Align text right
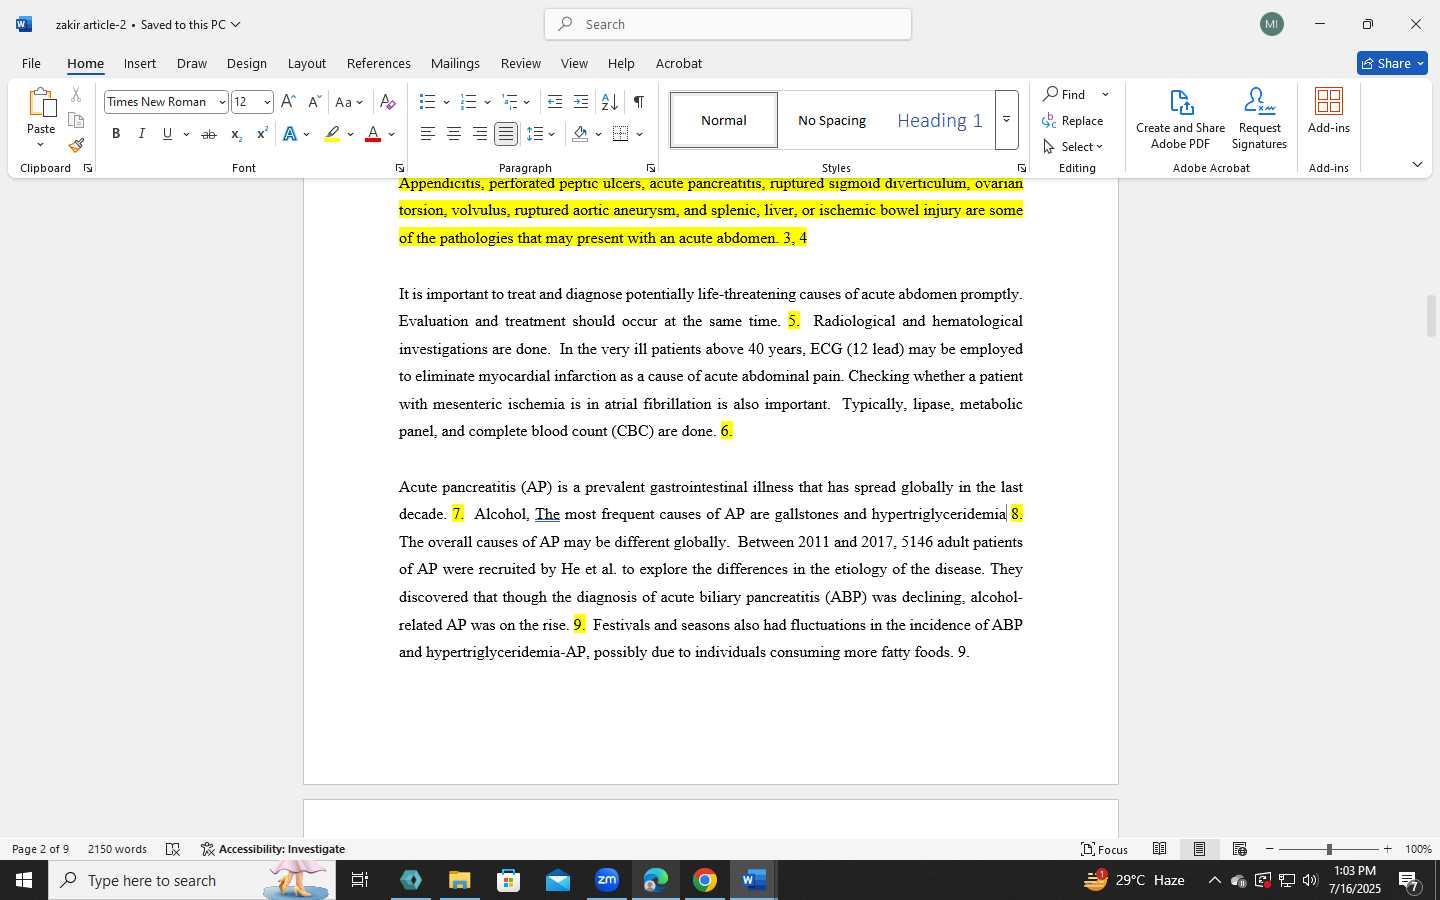1440x900 pixels. tap(480, 134)
